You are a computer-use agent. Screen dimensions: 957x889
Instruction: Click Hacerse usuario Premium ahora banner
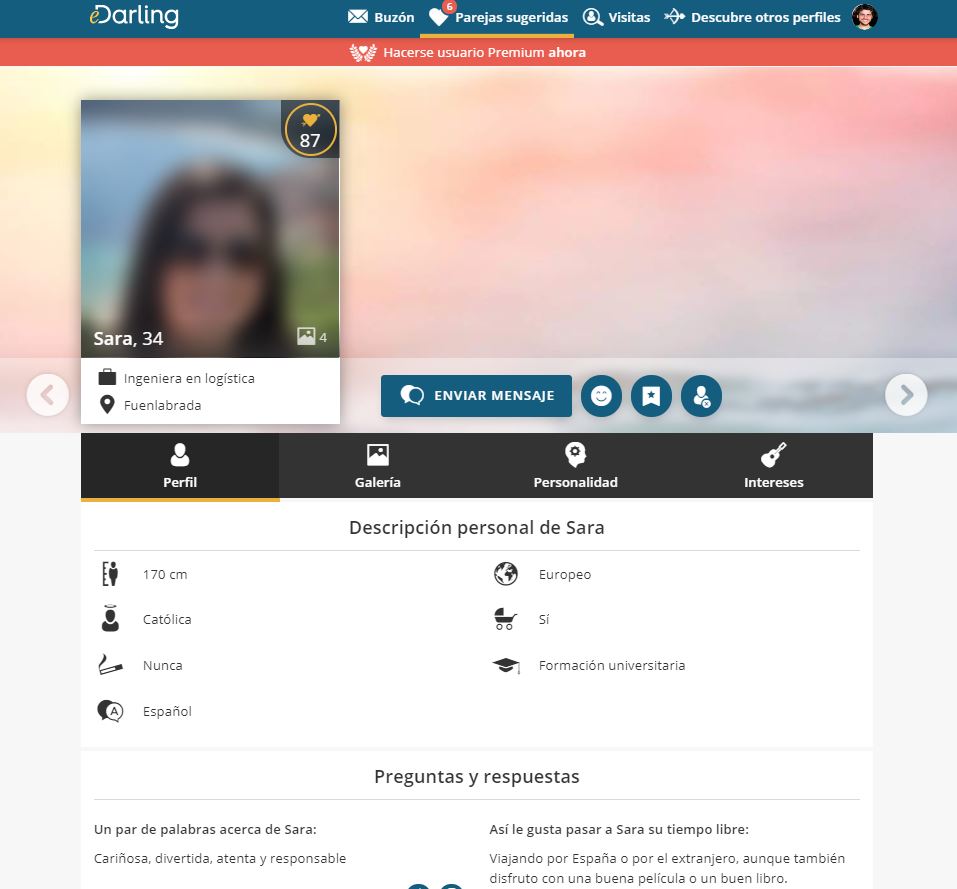pyautogui.click(x=478, y=52)
